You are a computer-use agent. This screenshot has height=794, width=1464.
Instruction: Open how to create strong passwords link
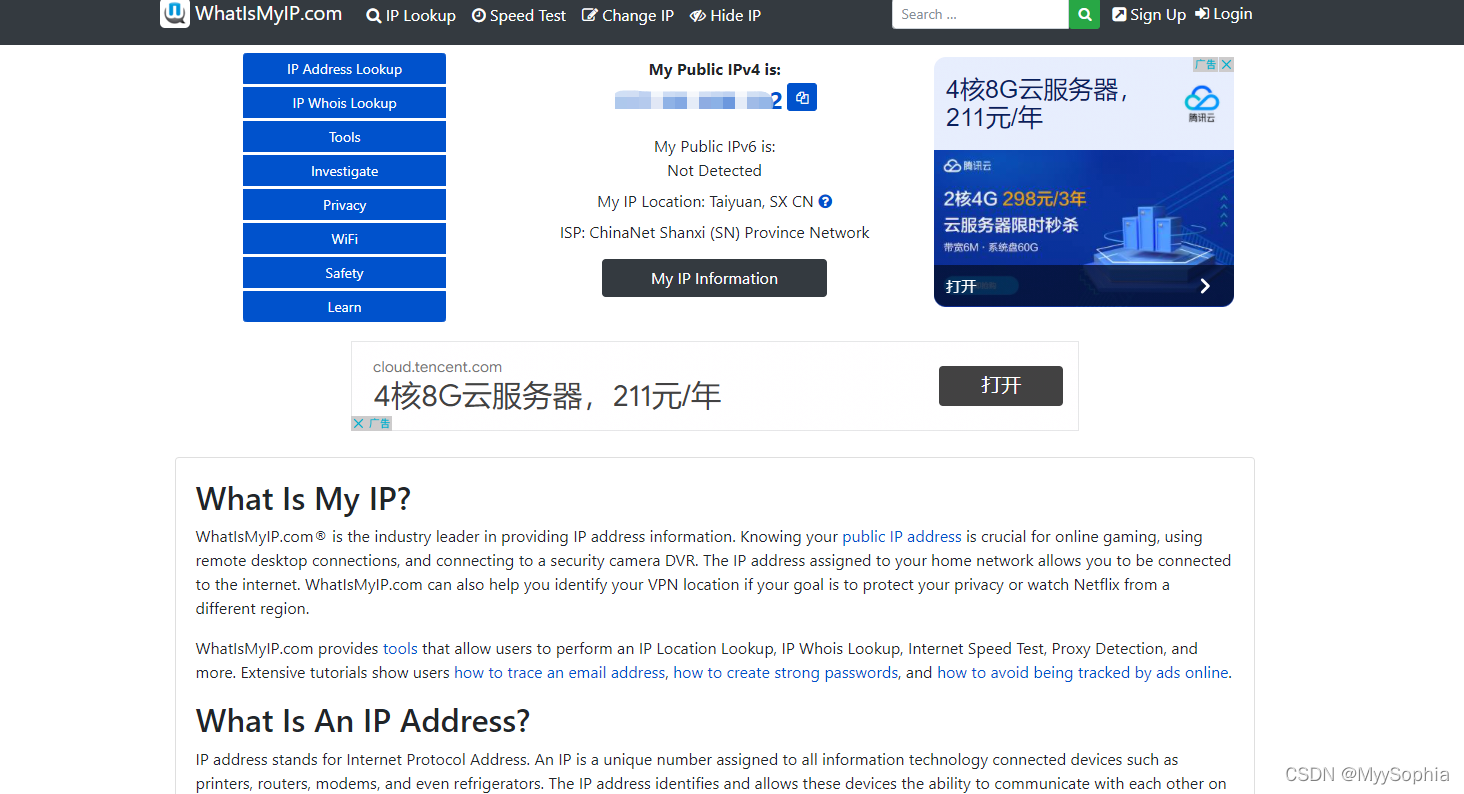[786, 672]
